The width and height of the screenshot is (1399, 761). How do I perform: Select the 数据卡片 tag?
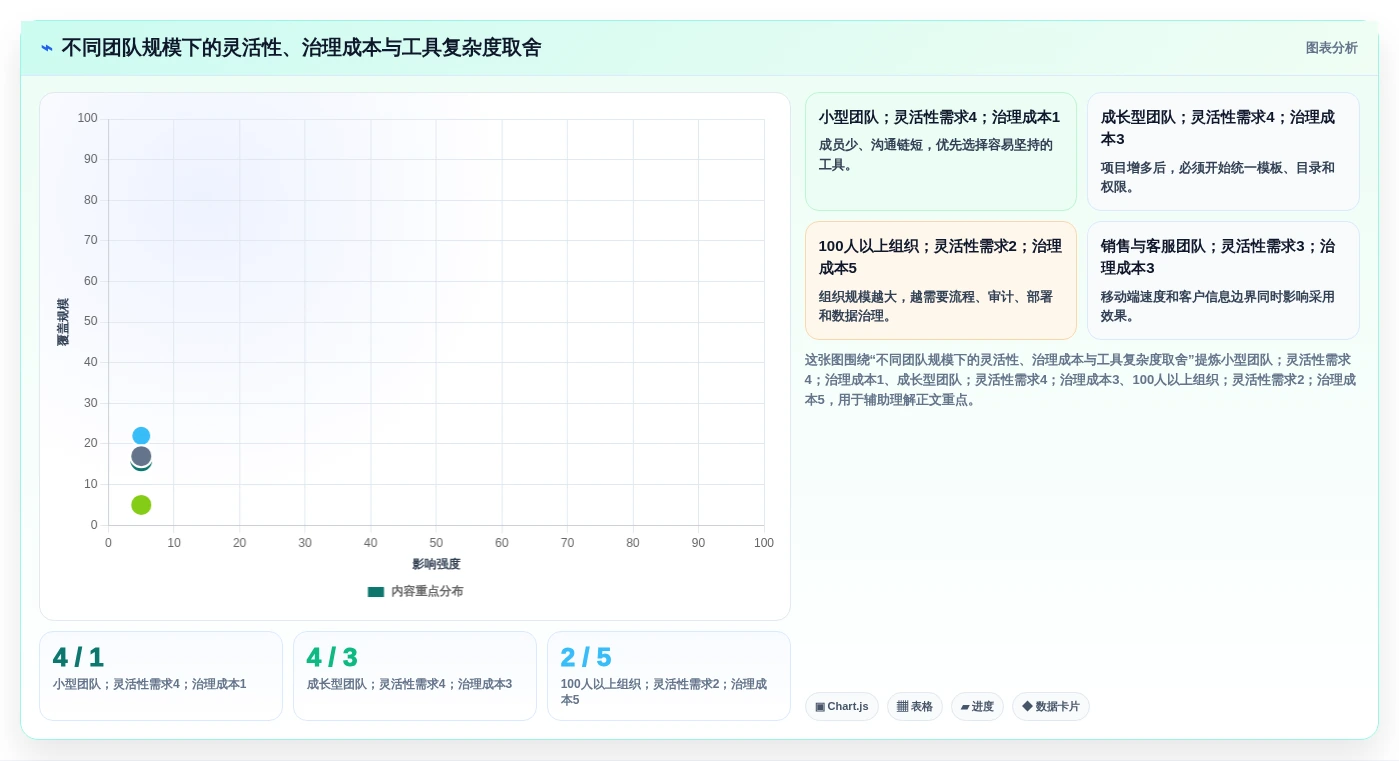(x=1051, y=707)
